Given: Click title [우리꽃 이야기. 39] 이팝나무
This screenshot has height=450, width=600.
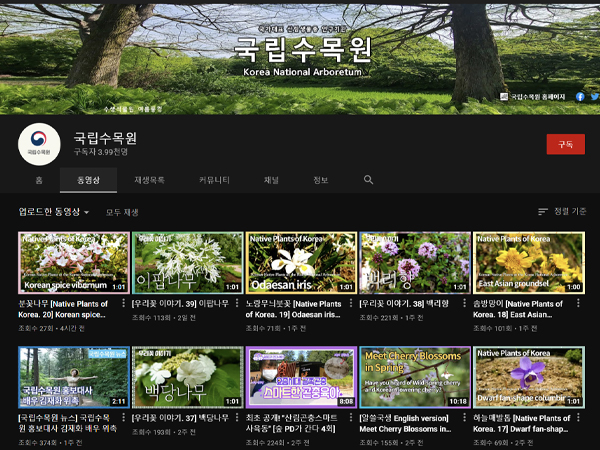Looking at the screenshot, I should [x=180, y=303].
